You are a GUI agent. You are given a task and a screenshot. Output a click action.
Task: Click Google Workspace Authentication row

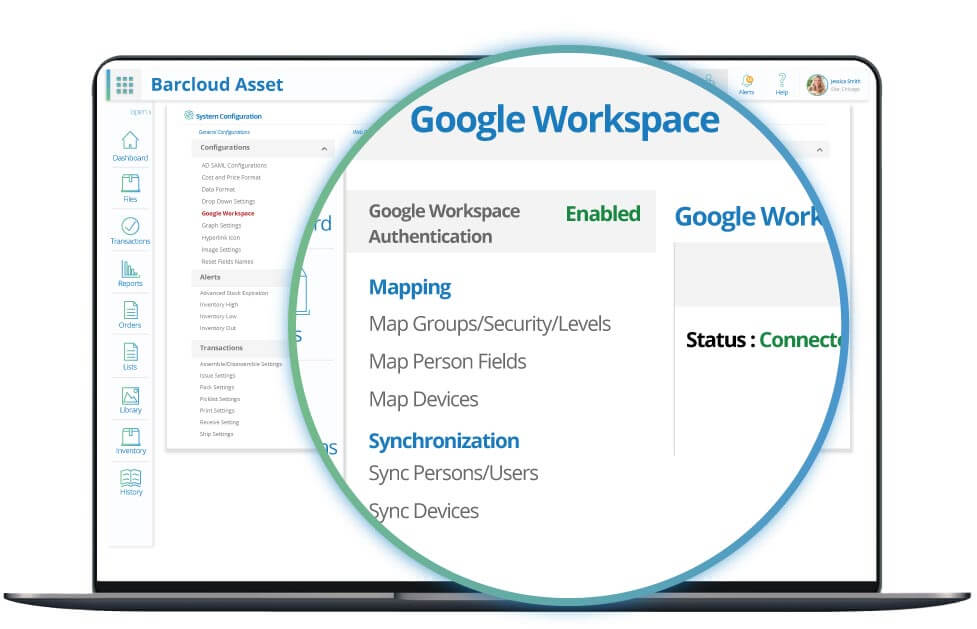tap(501, 223)
